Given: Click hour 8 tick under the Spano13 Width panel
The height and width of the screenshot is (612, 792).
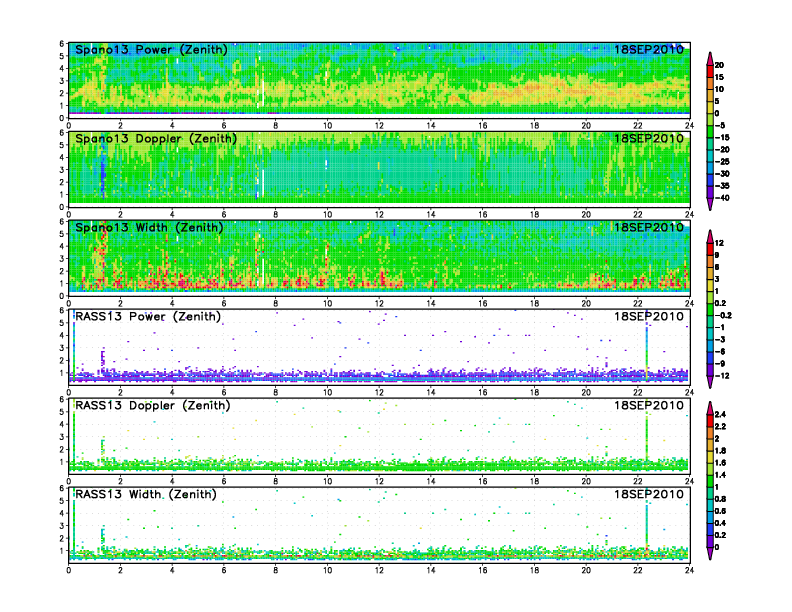Looking at the screenshot, I should (x=276, y=303).
